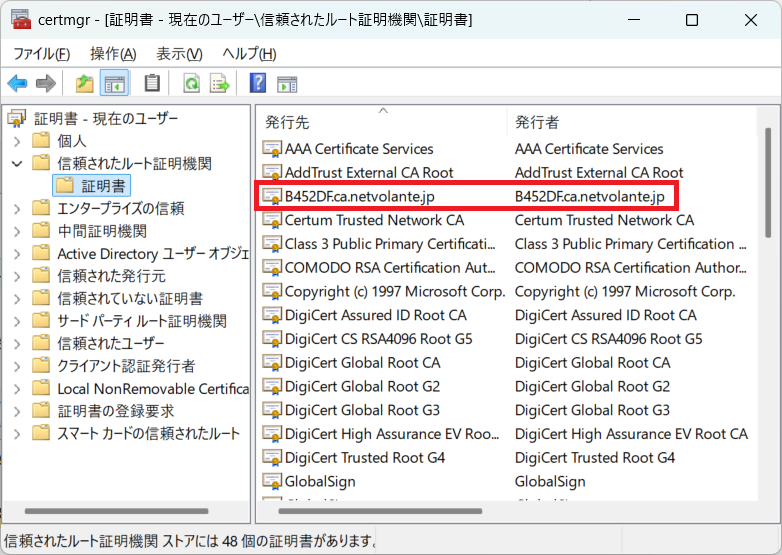Image resolution: width=782 pixels, height=555 pixels.
Task: Select DigiCert High Assurance EV Root certificate
Action: click(392, 434)
